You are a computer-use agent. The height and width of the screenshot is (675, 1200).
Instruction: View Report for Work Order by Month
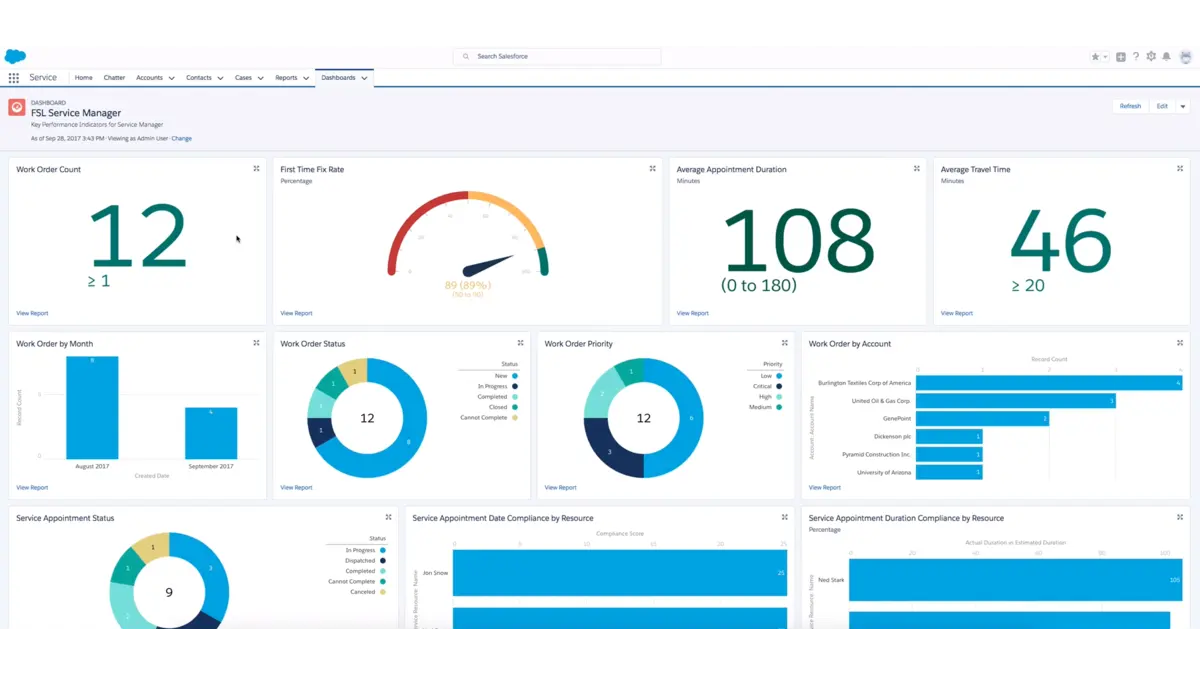click(x=32, y=487)
